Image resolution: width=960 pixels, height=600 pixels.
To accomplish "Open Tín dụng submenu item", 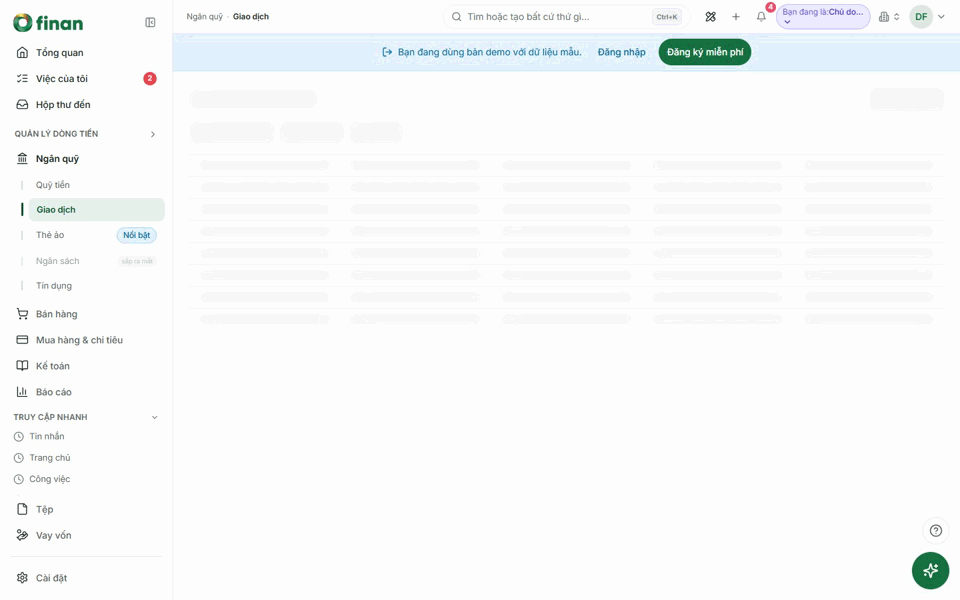I will 54,286.
